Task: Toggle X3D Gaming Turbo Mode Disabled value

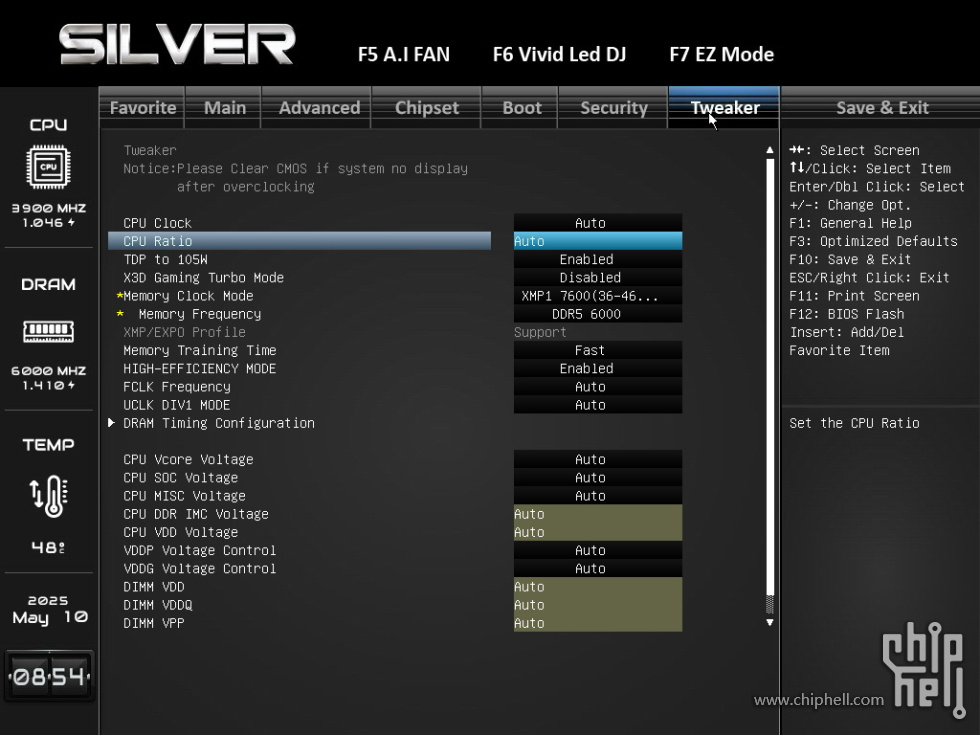Action: 598,277
